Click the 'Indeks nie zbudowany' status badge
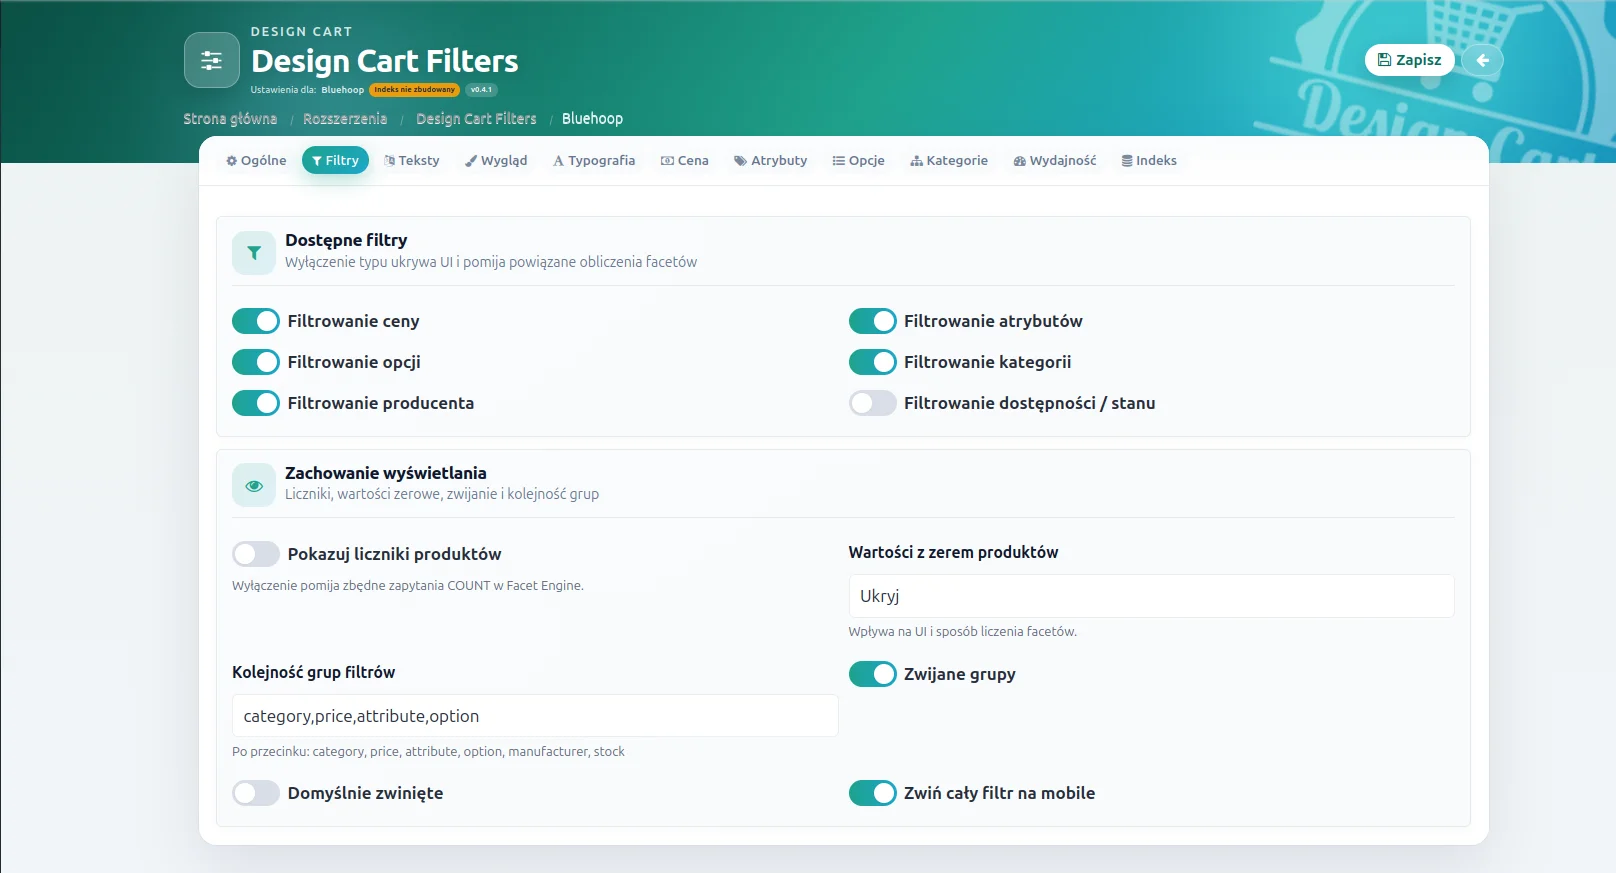This screenshot has width=1616, height=873. pyautogui.click(x=414, y=90)
